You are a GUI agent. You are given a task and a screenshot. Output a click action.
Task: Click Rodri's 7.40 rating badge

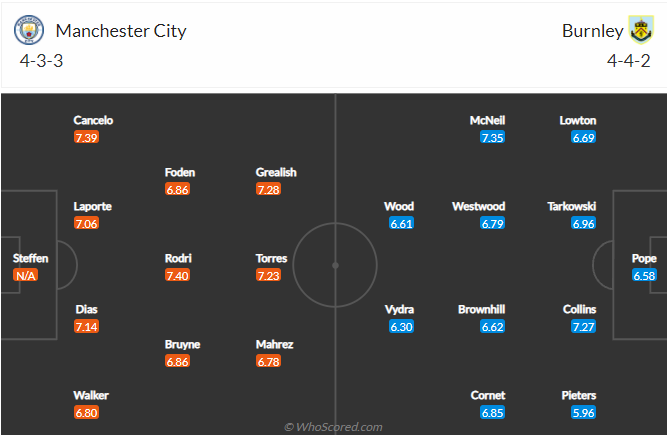pos(177,275)
